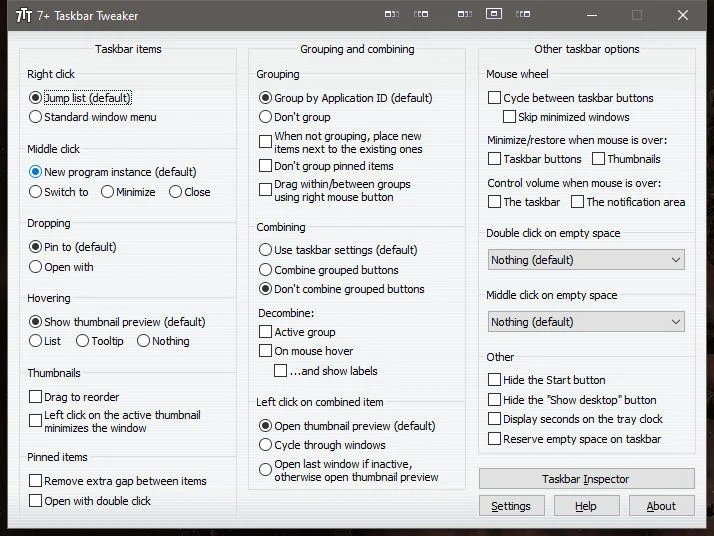Screen dimensions: 714x536
Task: Set middle click to Close
Action: (189, 192)
